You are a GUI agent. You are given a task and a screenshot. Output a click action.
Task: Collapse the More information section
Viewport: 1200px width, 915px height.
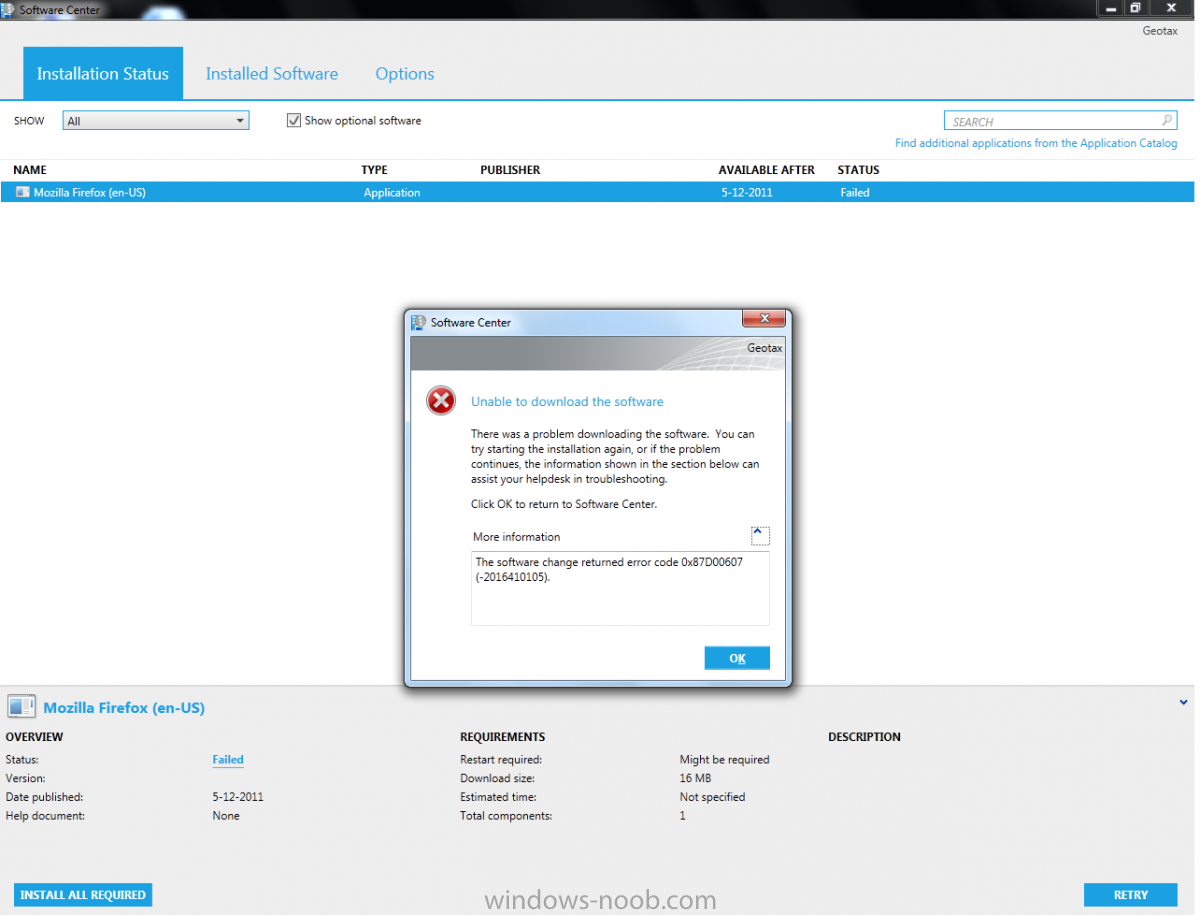[x=759, y=536]
